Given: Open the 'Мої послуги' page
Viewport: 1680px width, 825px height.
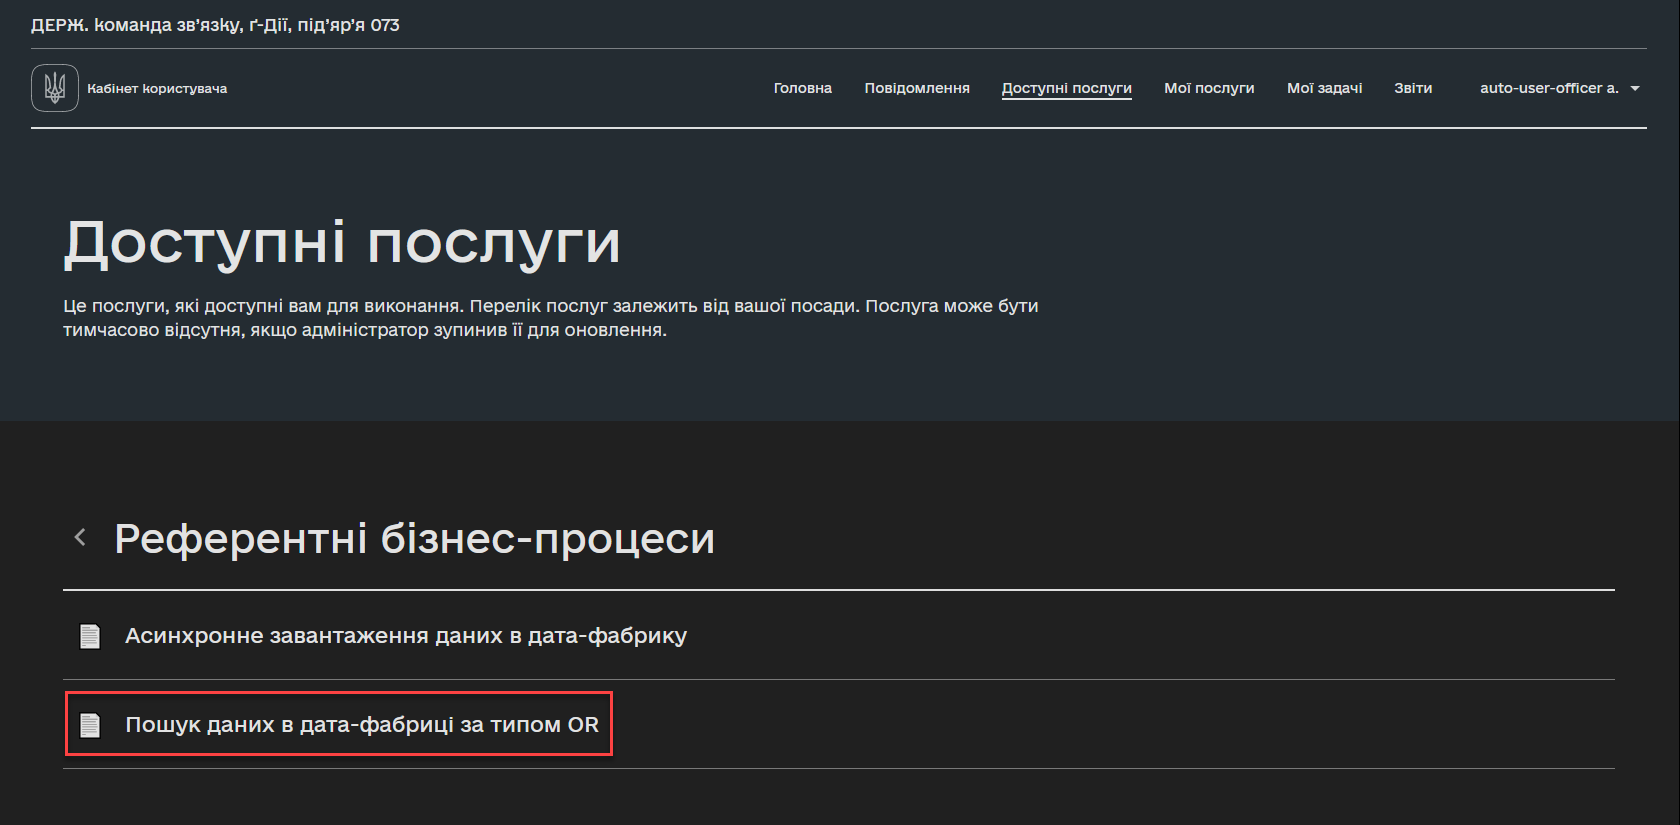Looking at the screenshot, I should point(1208,88).
